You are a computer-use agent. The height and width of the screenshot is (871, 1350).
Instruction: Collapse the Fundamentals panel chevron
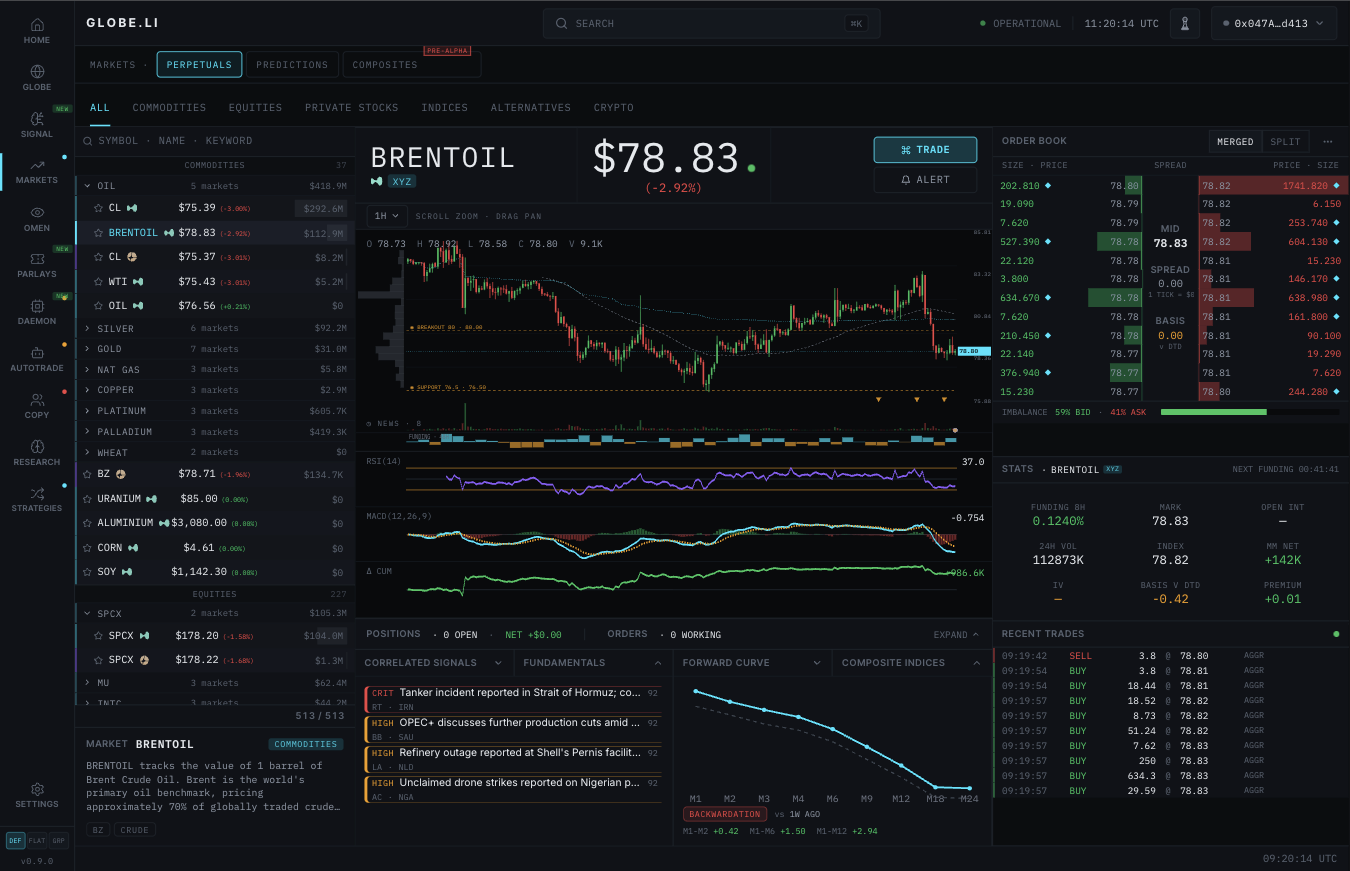pyautogui.click(x=657, y=663)
